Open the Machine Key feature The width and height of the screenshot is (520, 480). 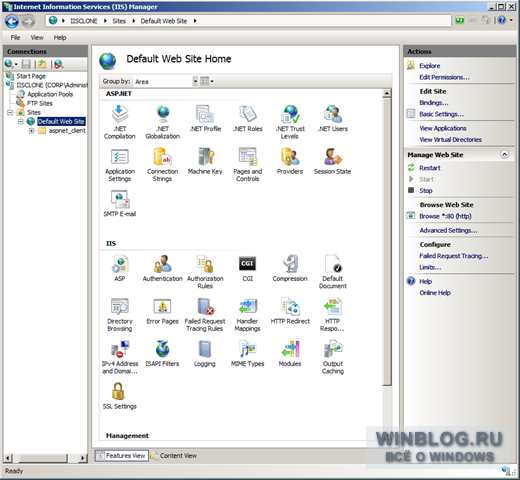[x=205, y=161]
